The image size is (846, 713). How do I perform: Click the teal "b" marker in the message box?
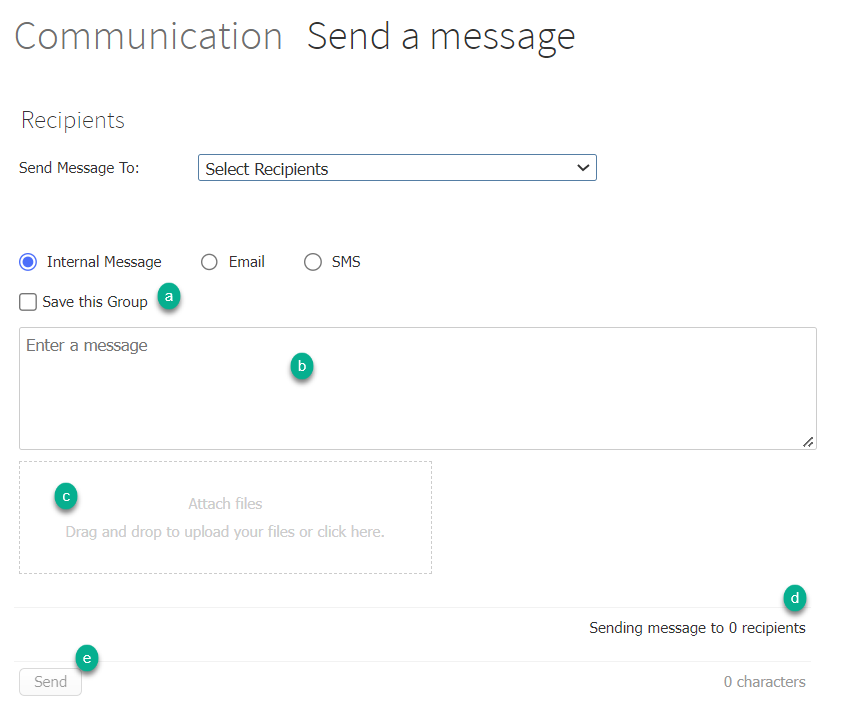click(302, 367)
